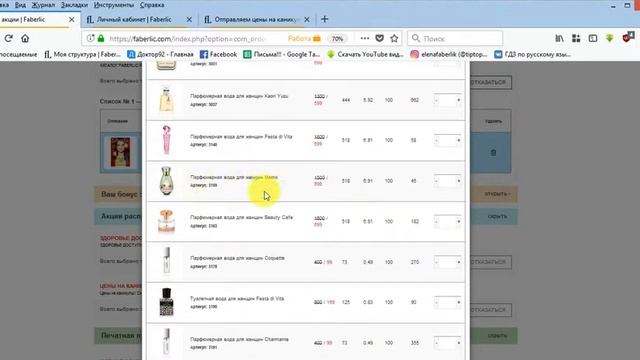Open Письма!!! Google Таблицы bookmark
The width and height of the screenshot is (640, 360).
[x=282, y=54]
